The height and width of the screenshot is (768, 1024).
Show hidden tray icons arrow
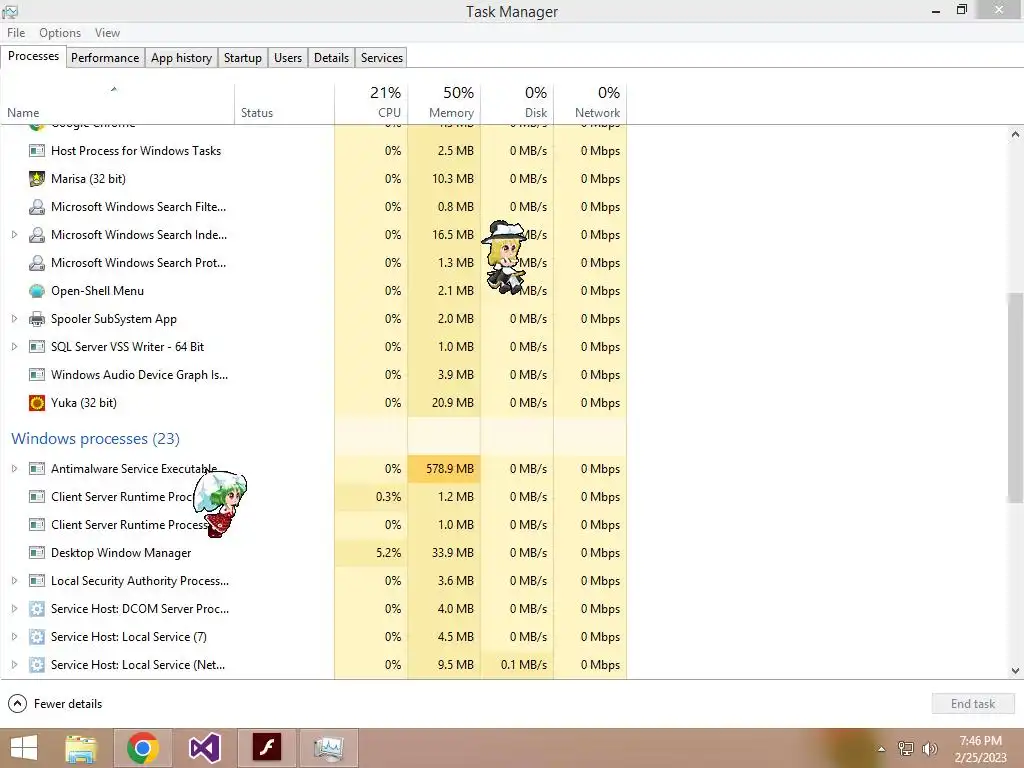pos(882,749)
